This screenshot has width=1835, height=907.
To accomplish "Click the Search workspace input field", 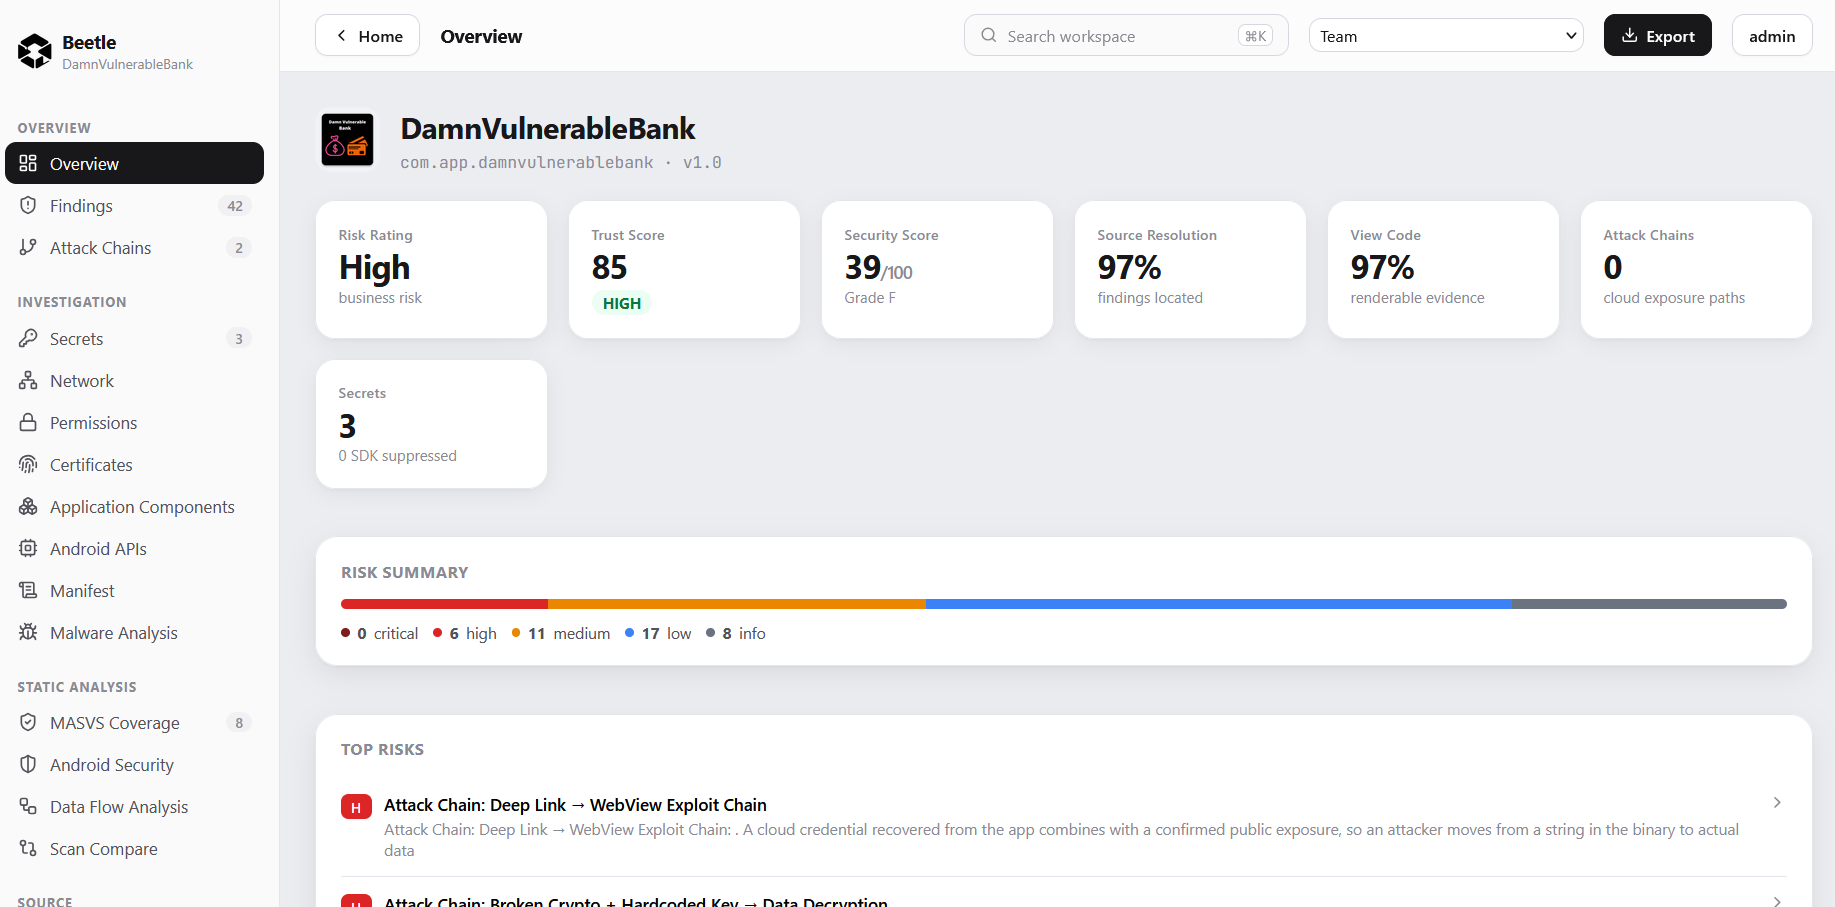I will [x=1126, y=35].
